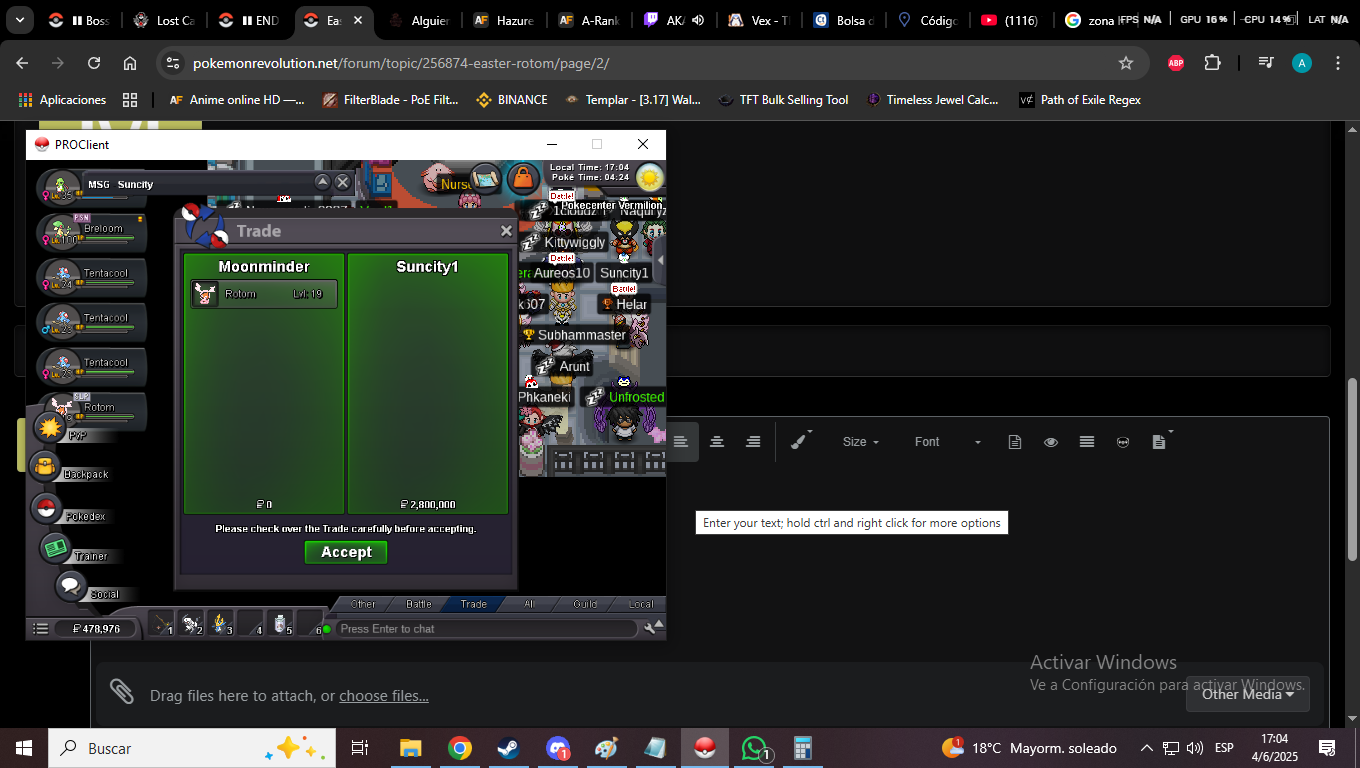Open the PvP menu icon
This screenshot has width=1360, height=768.
pos(49,427)
